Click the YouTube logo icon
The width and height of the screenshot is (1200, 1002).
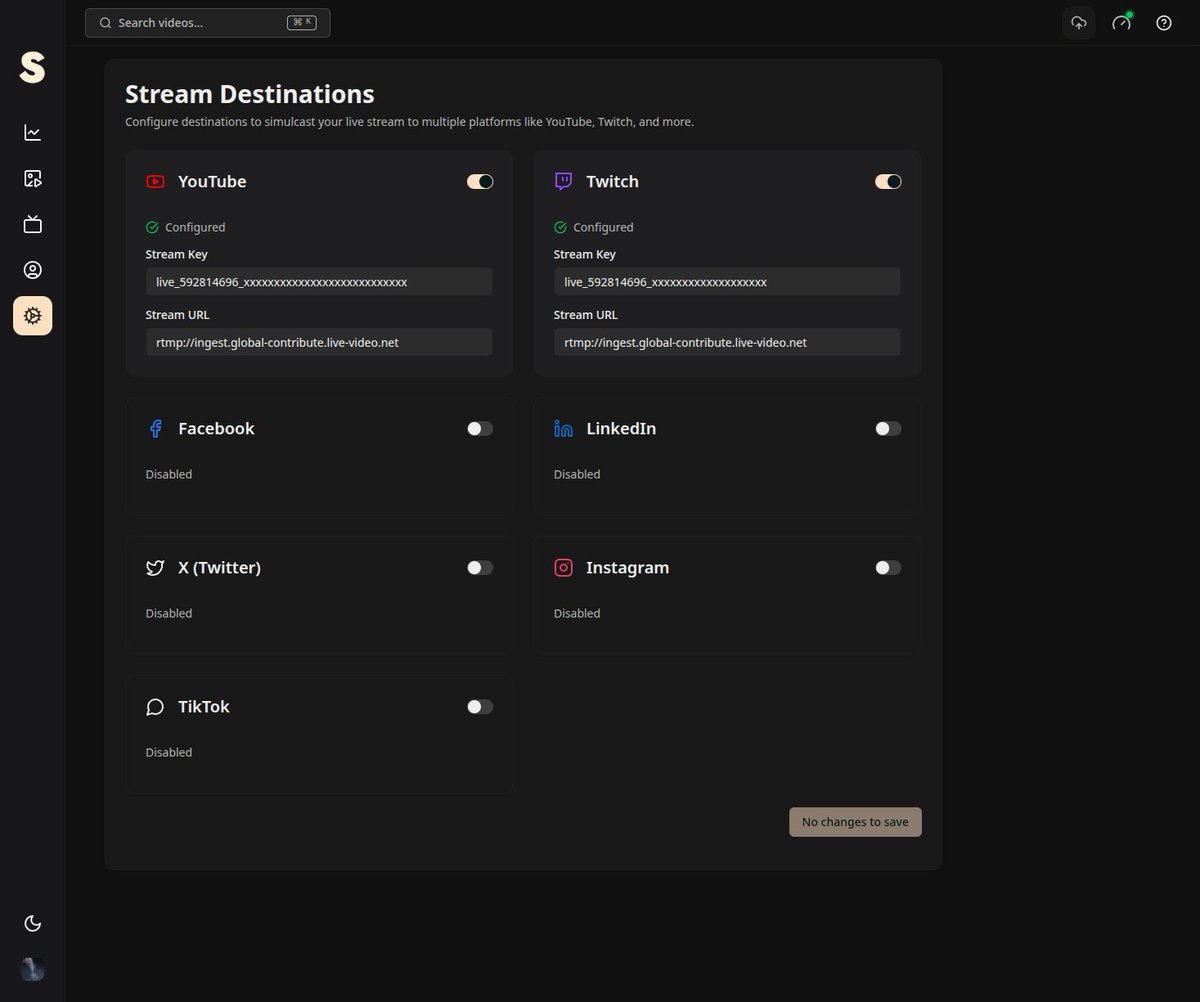pyautogui.click(x=155, y=182)
